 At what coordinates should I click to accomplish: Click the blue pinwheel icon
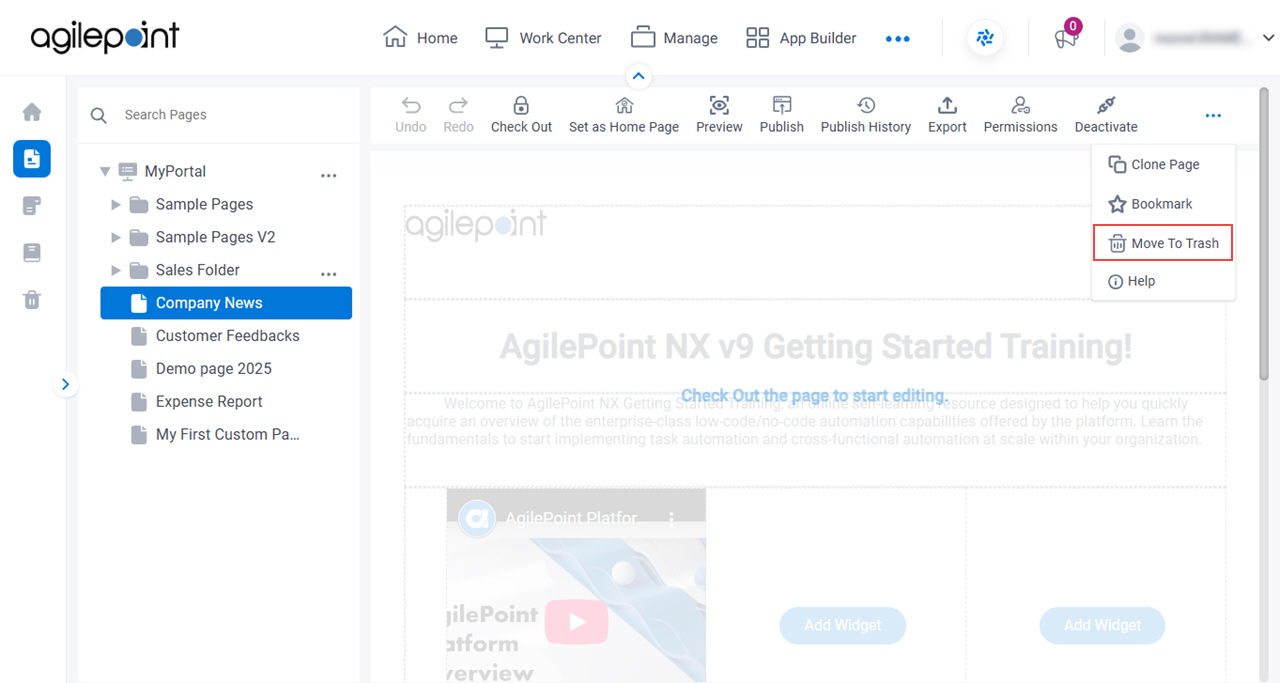coord(985,39)
